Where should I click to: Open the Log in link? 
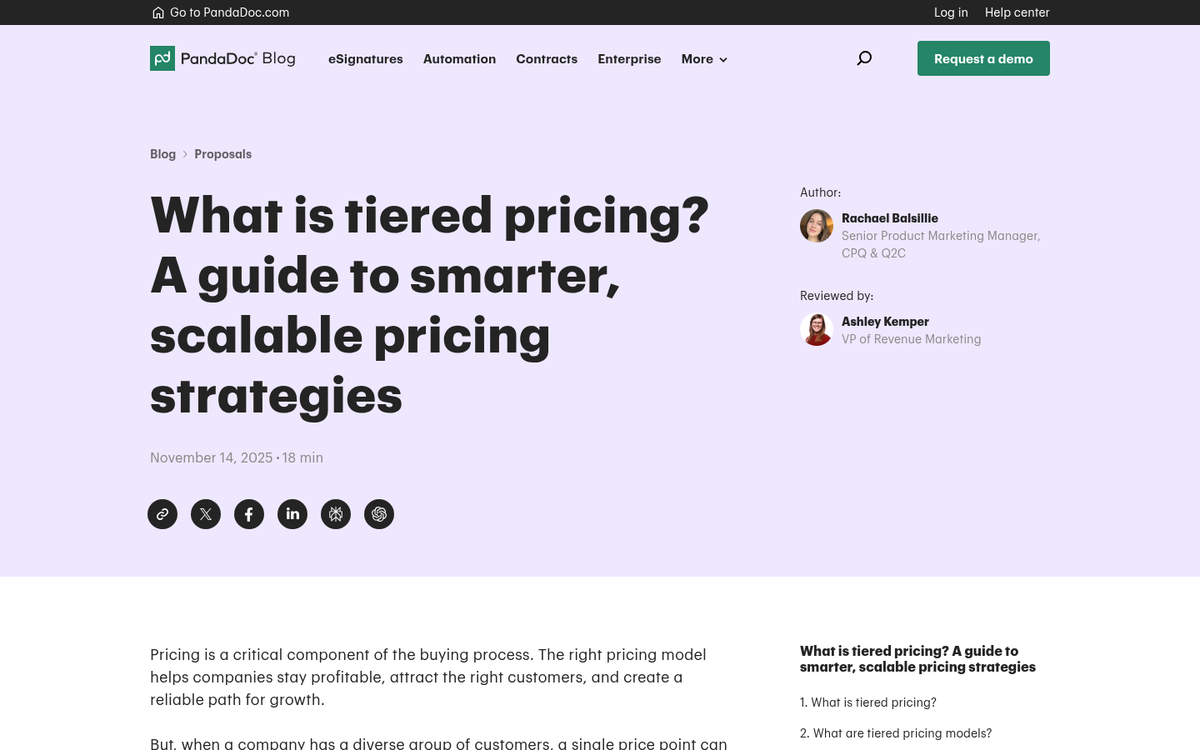click(950, 12)
